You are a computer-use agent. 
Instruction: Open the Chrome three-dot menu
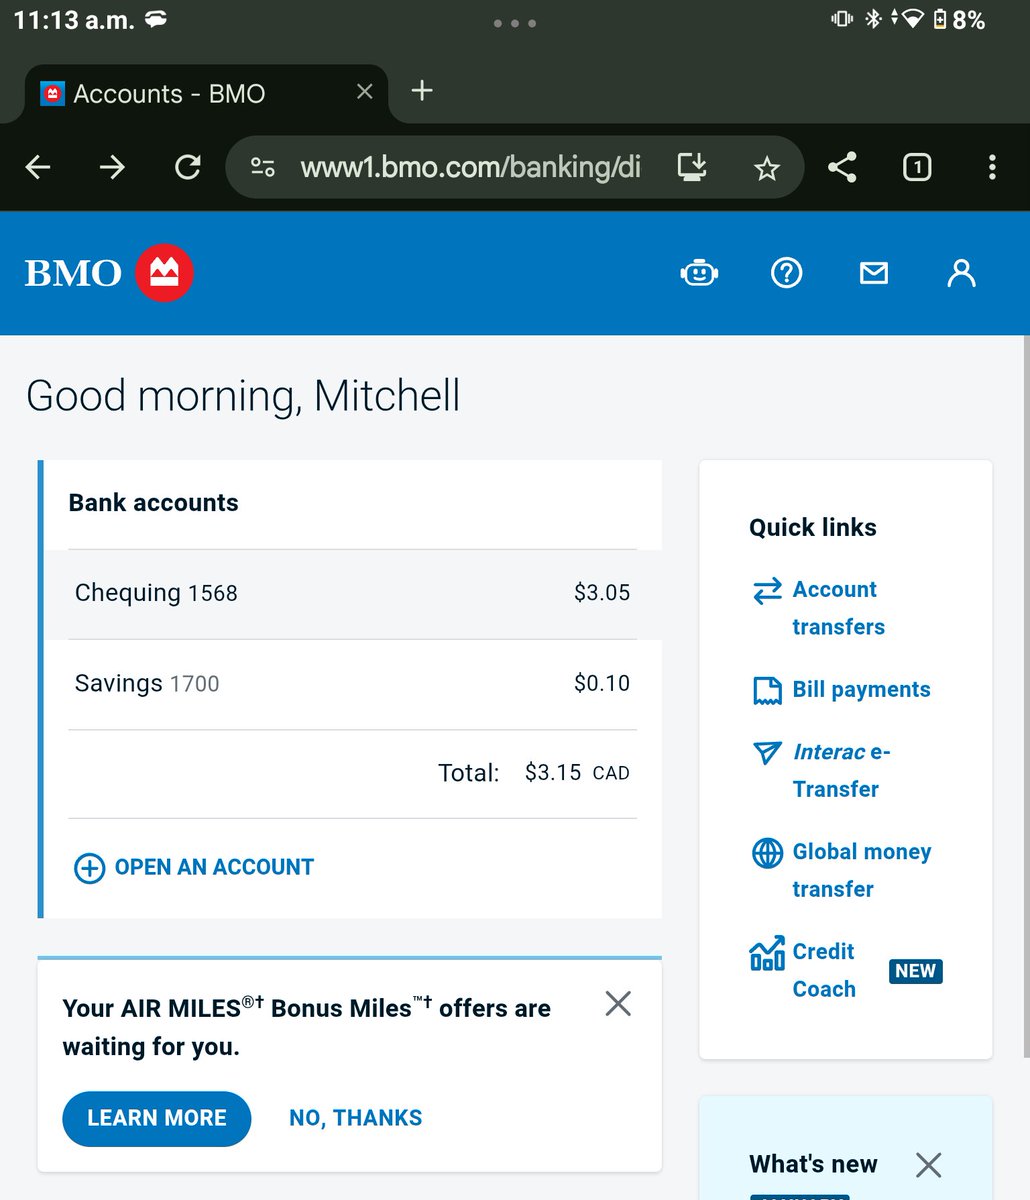point(992,167)
